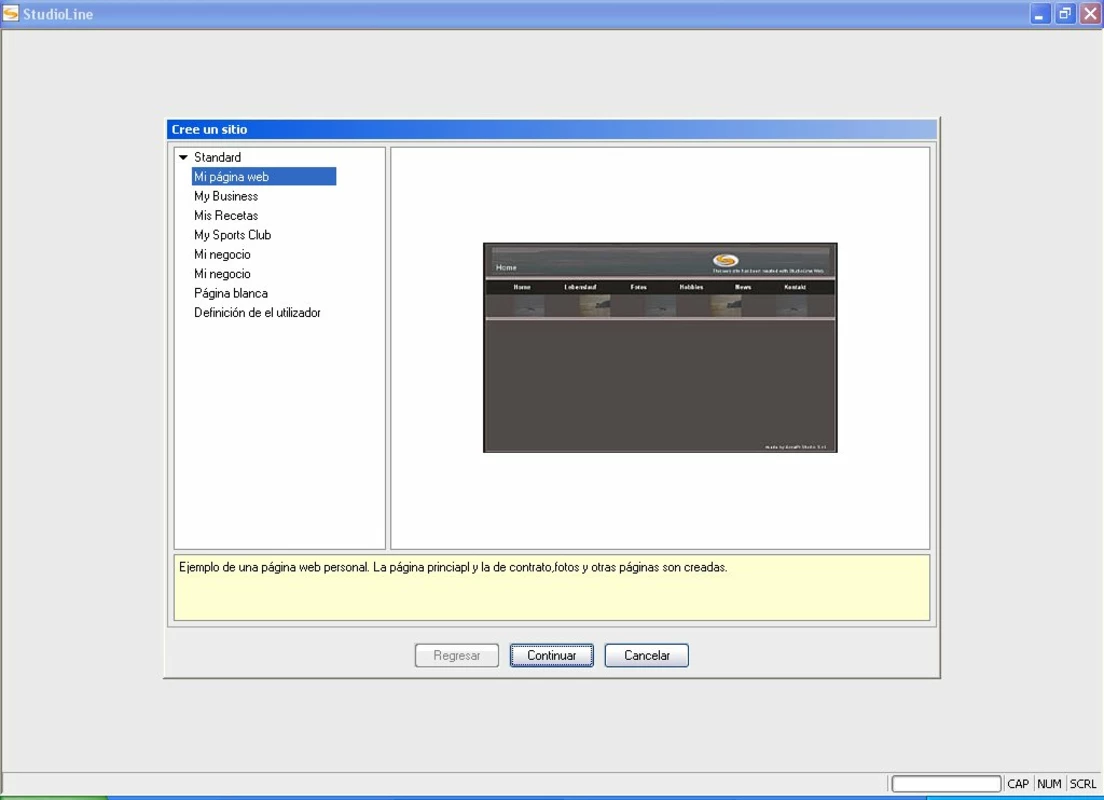Image resolution: width=1104 pixels, height=800 pixels.
Task: Click the SCRL status bar indicator
Action: (1083, 784)
